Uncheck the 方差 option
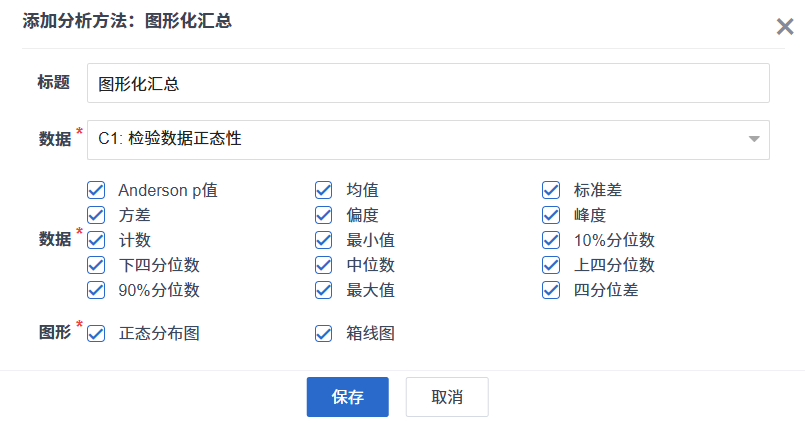The image size is (805, 423). (97, 215)
